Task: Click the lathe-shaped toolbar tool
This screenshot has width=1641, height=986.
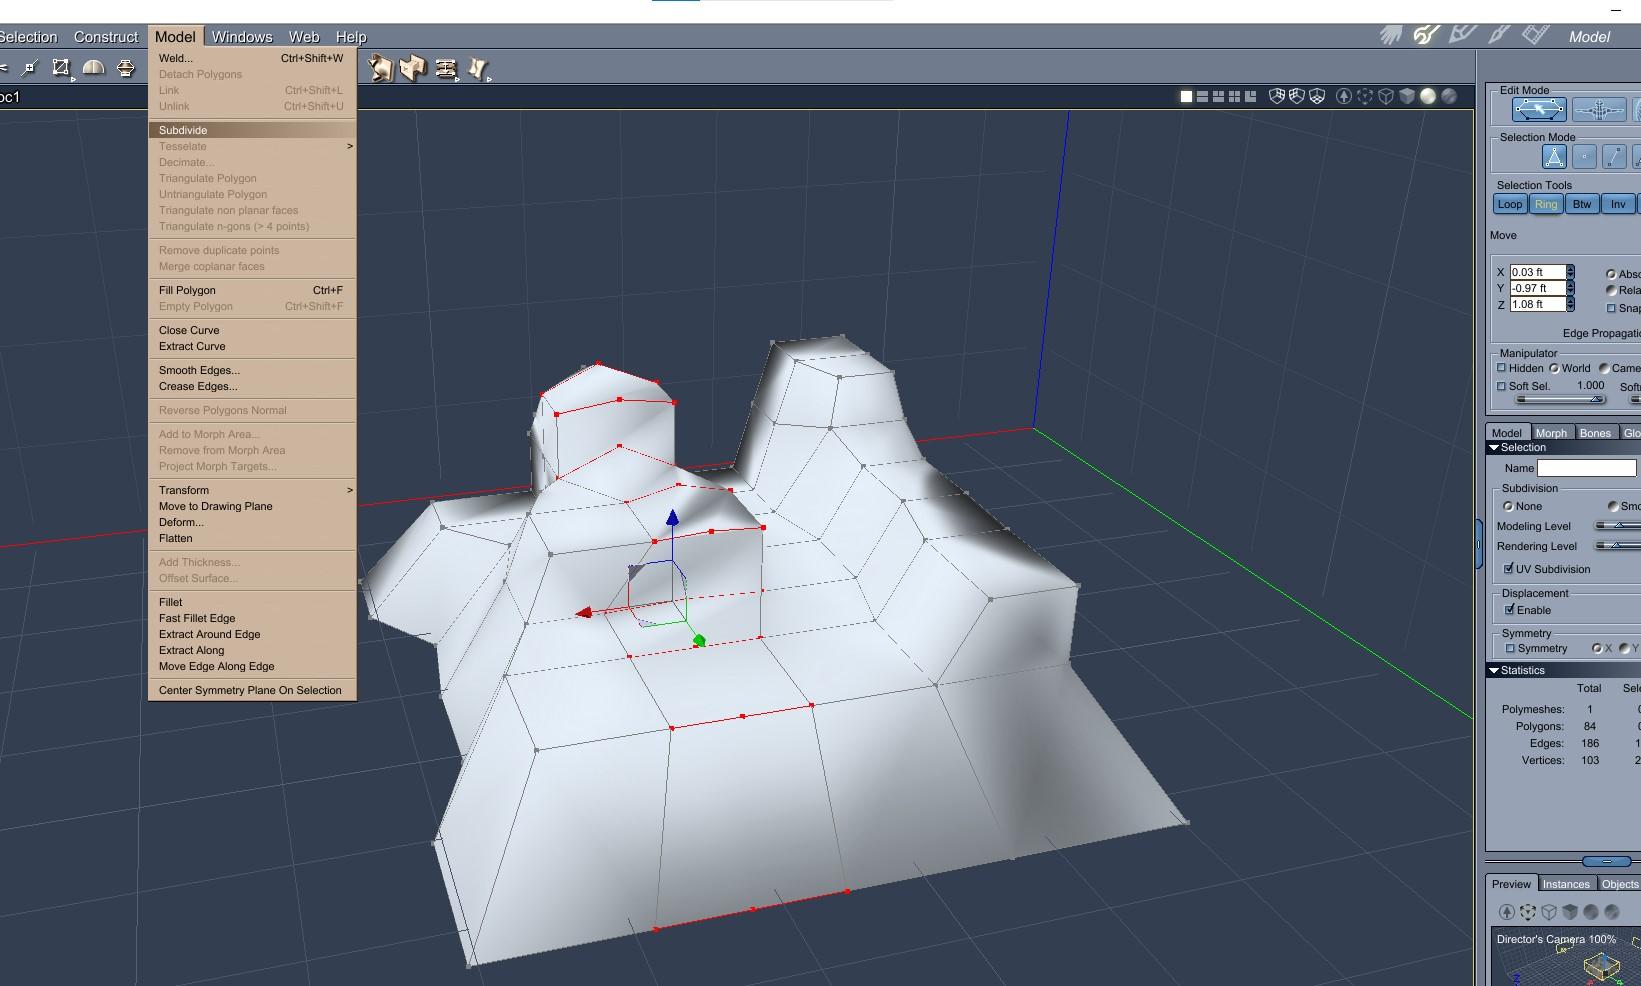Action: (126, 68)
